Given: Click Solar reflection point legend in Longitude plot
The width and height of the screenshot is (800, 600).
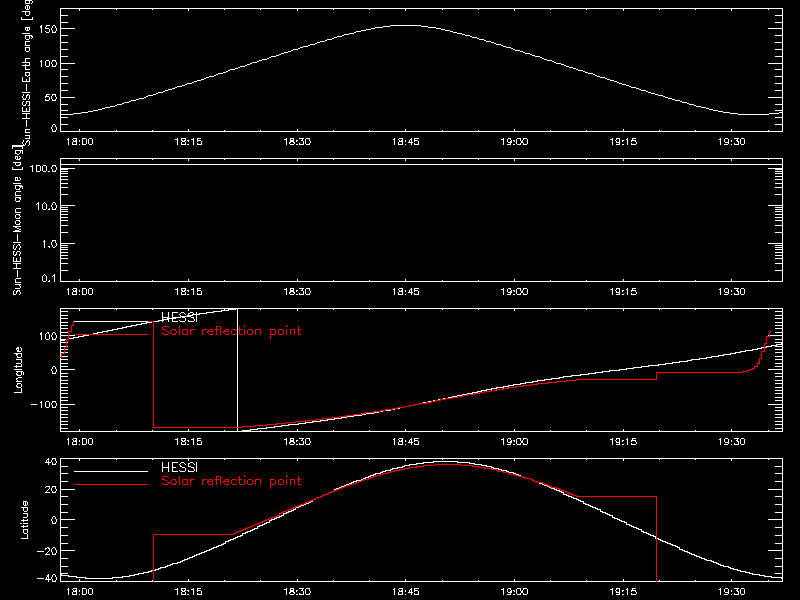Looking at the screenshot, I should click(x=231, y=331).
